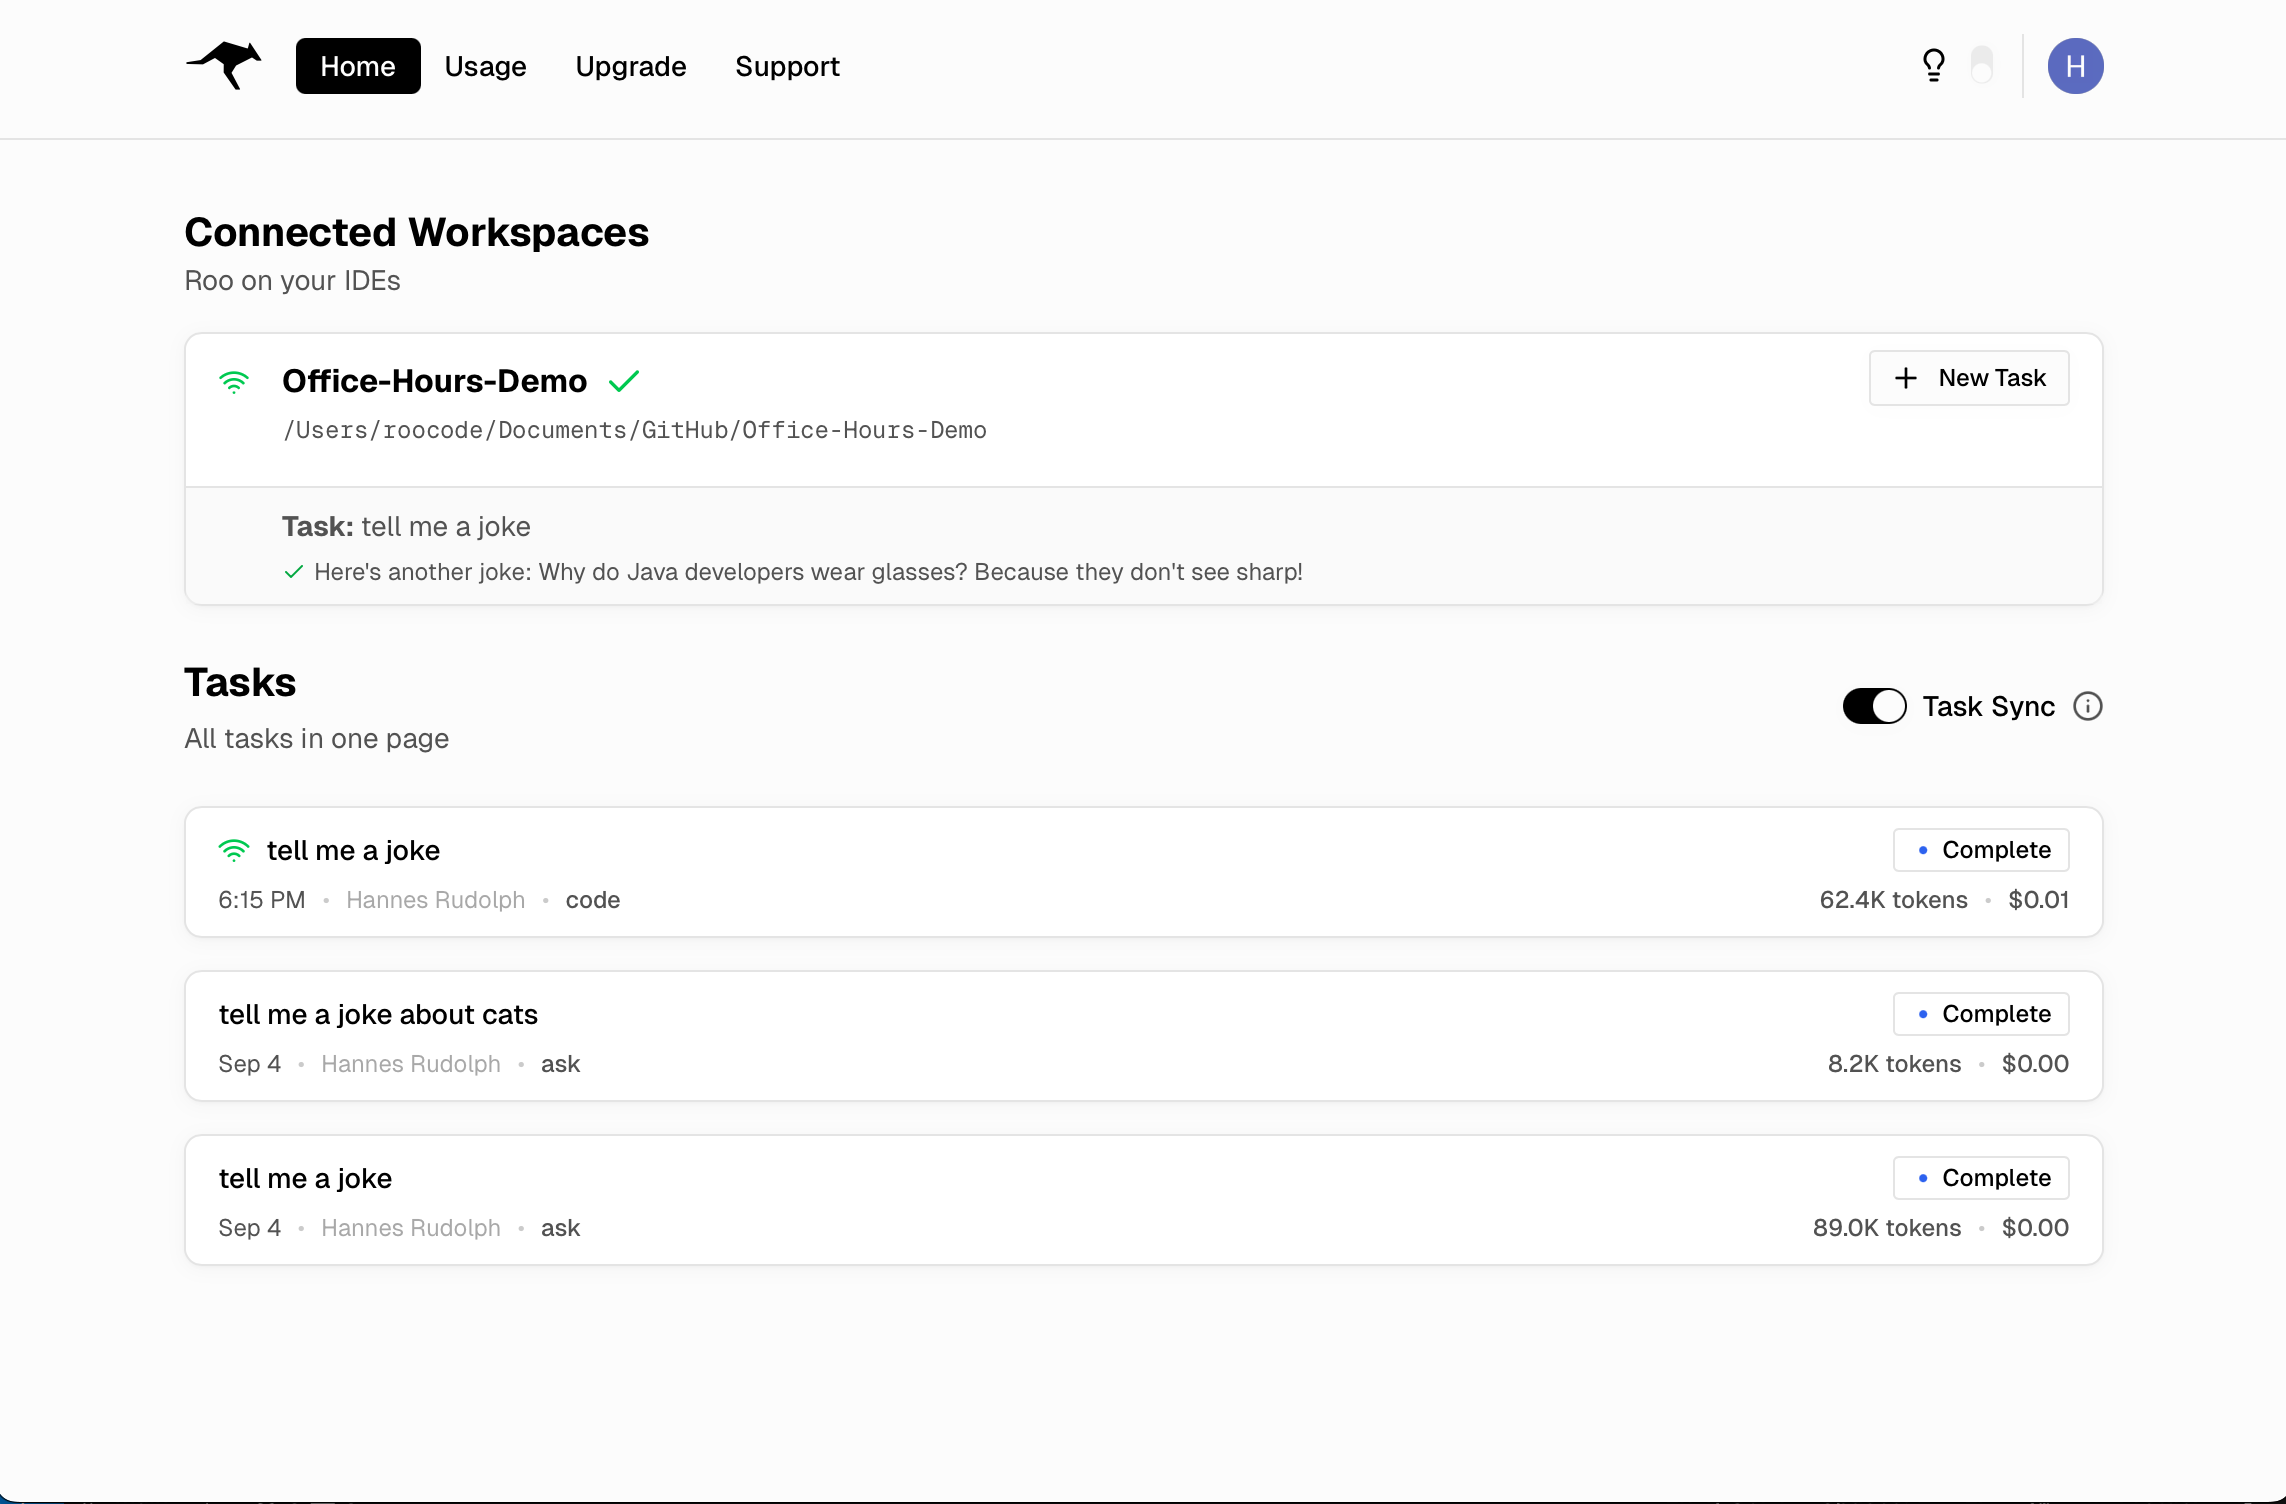Click the connection icon on the 6:15 PM joke task

point(235,850)
